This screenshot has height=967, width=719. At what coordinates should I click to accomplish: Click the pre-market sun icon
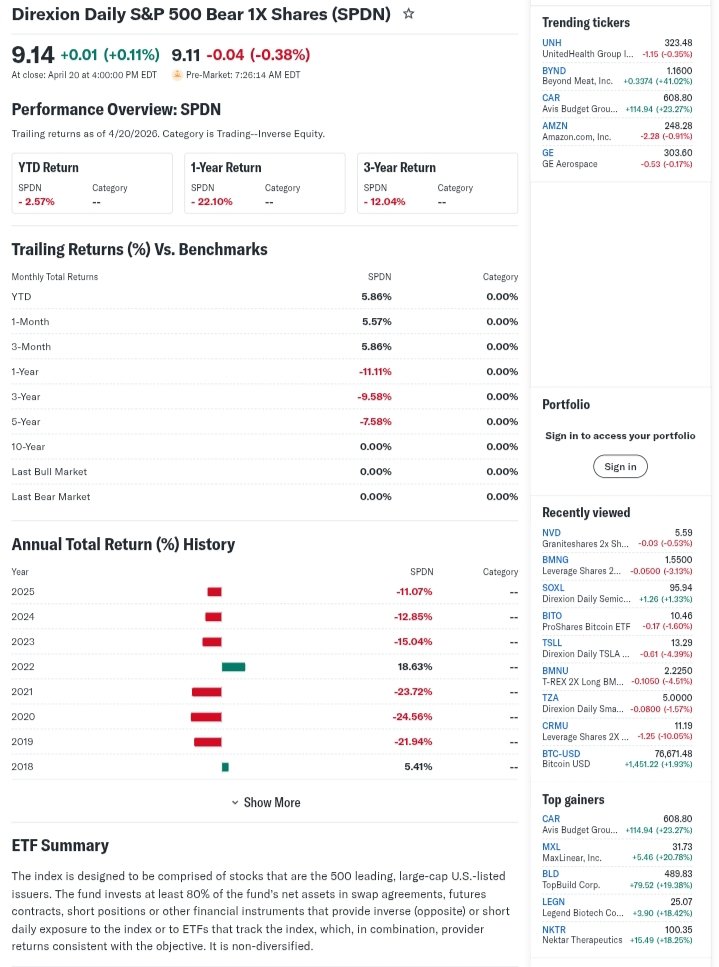pyautogui.click(x=177, y=75)
